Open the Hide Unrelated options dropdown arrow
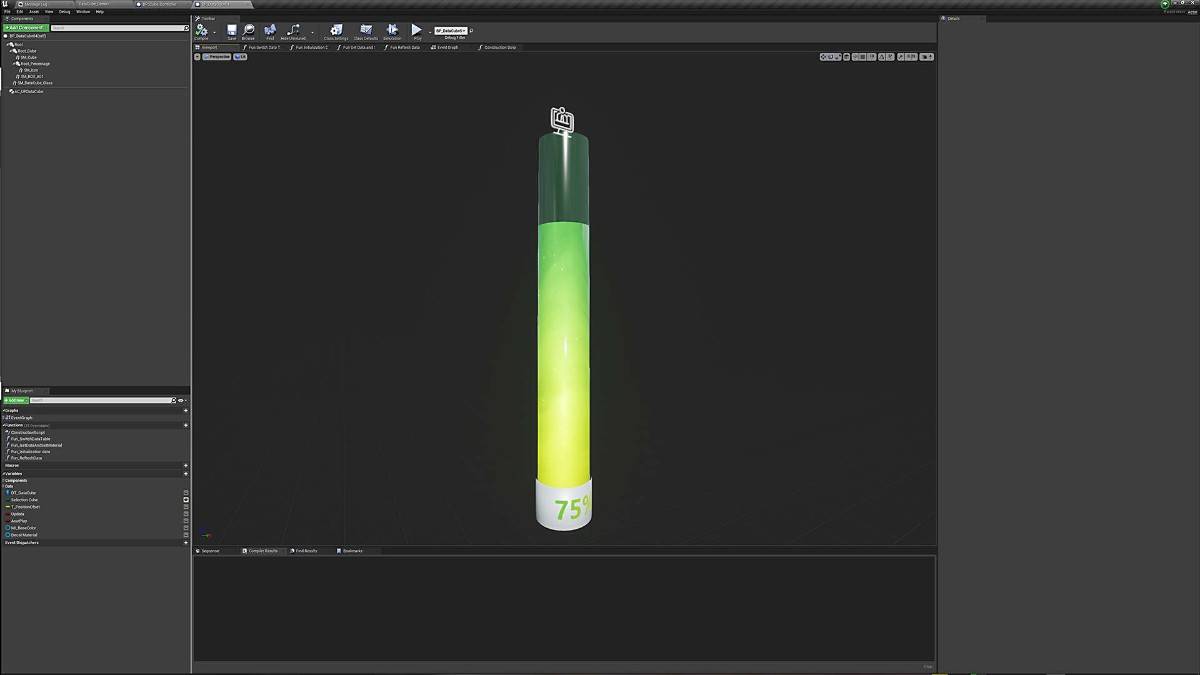The image size is (1200, 675). click(x=312, y=32)
